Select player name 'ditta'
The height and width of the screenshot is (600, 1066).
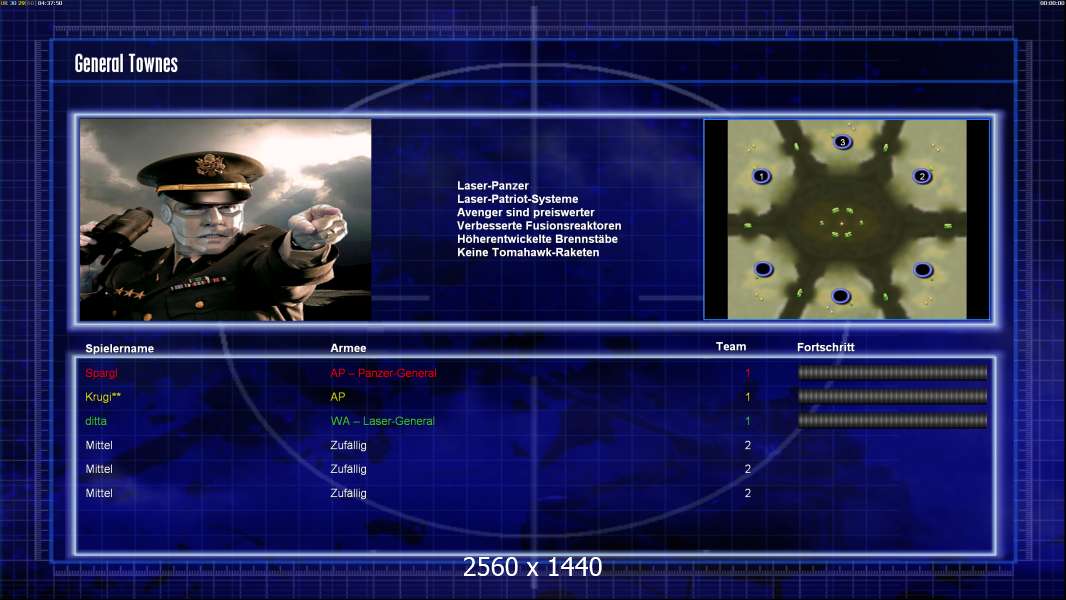pos(96,421)
